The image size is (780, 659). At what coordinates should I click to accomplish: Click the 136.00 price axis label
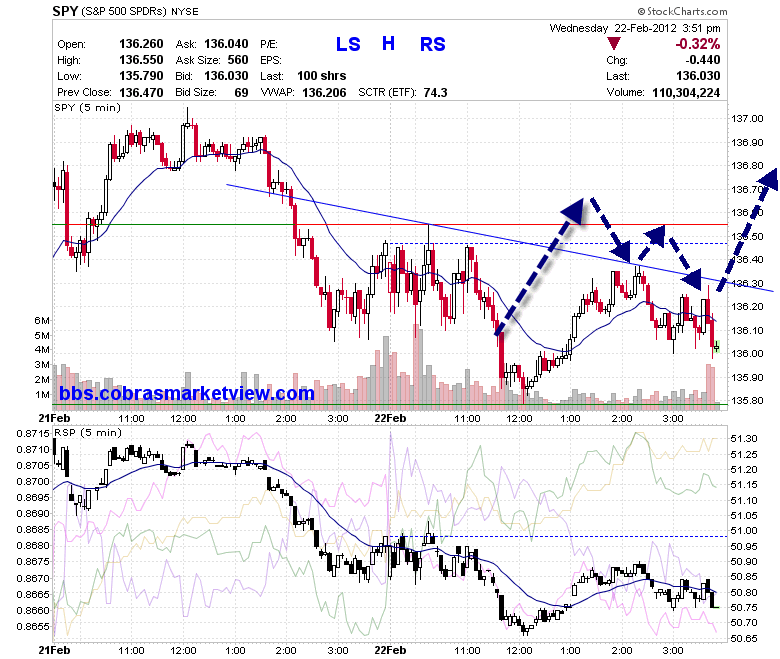747,354
